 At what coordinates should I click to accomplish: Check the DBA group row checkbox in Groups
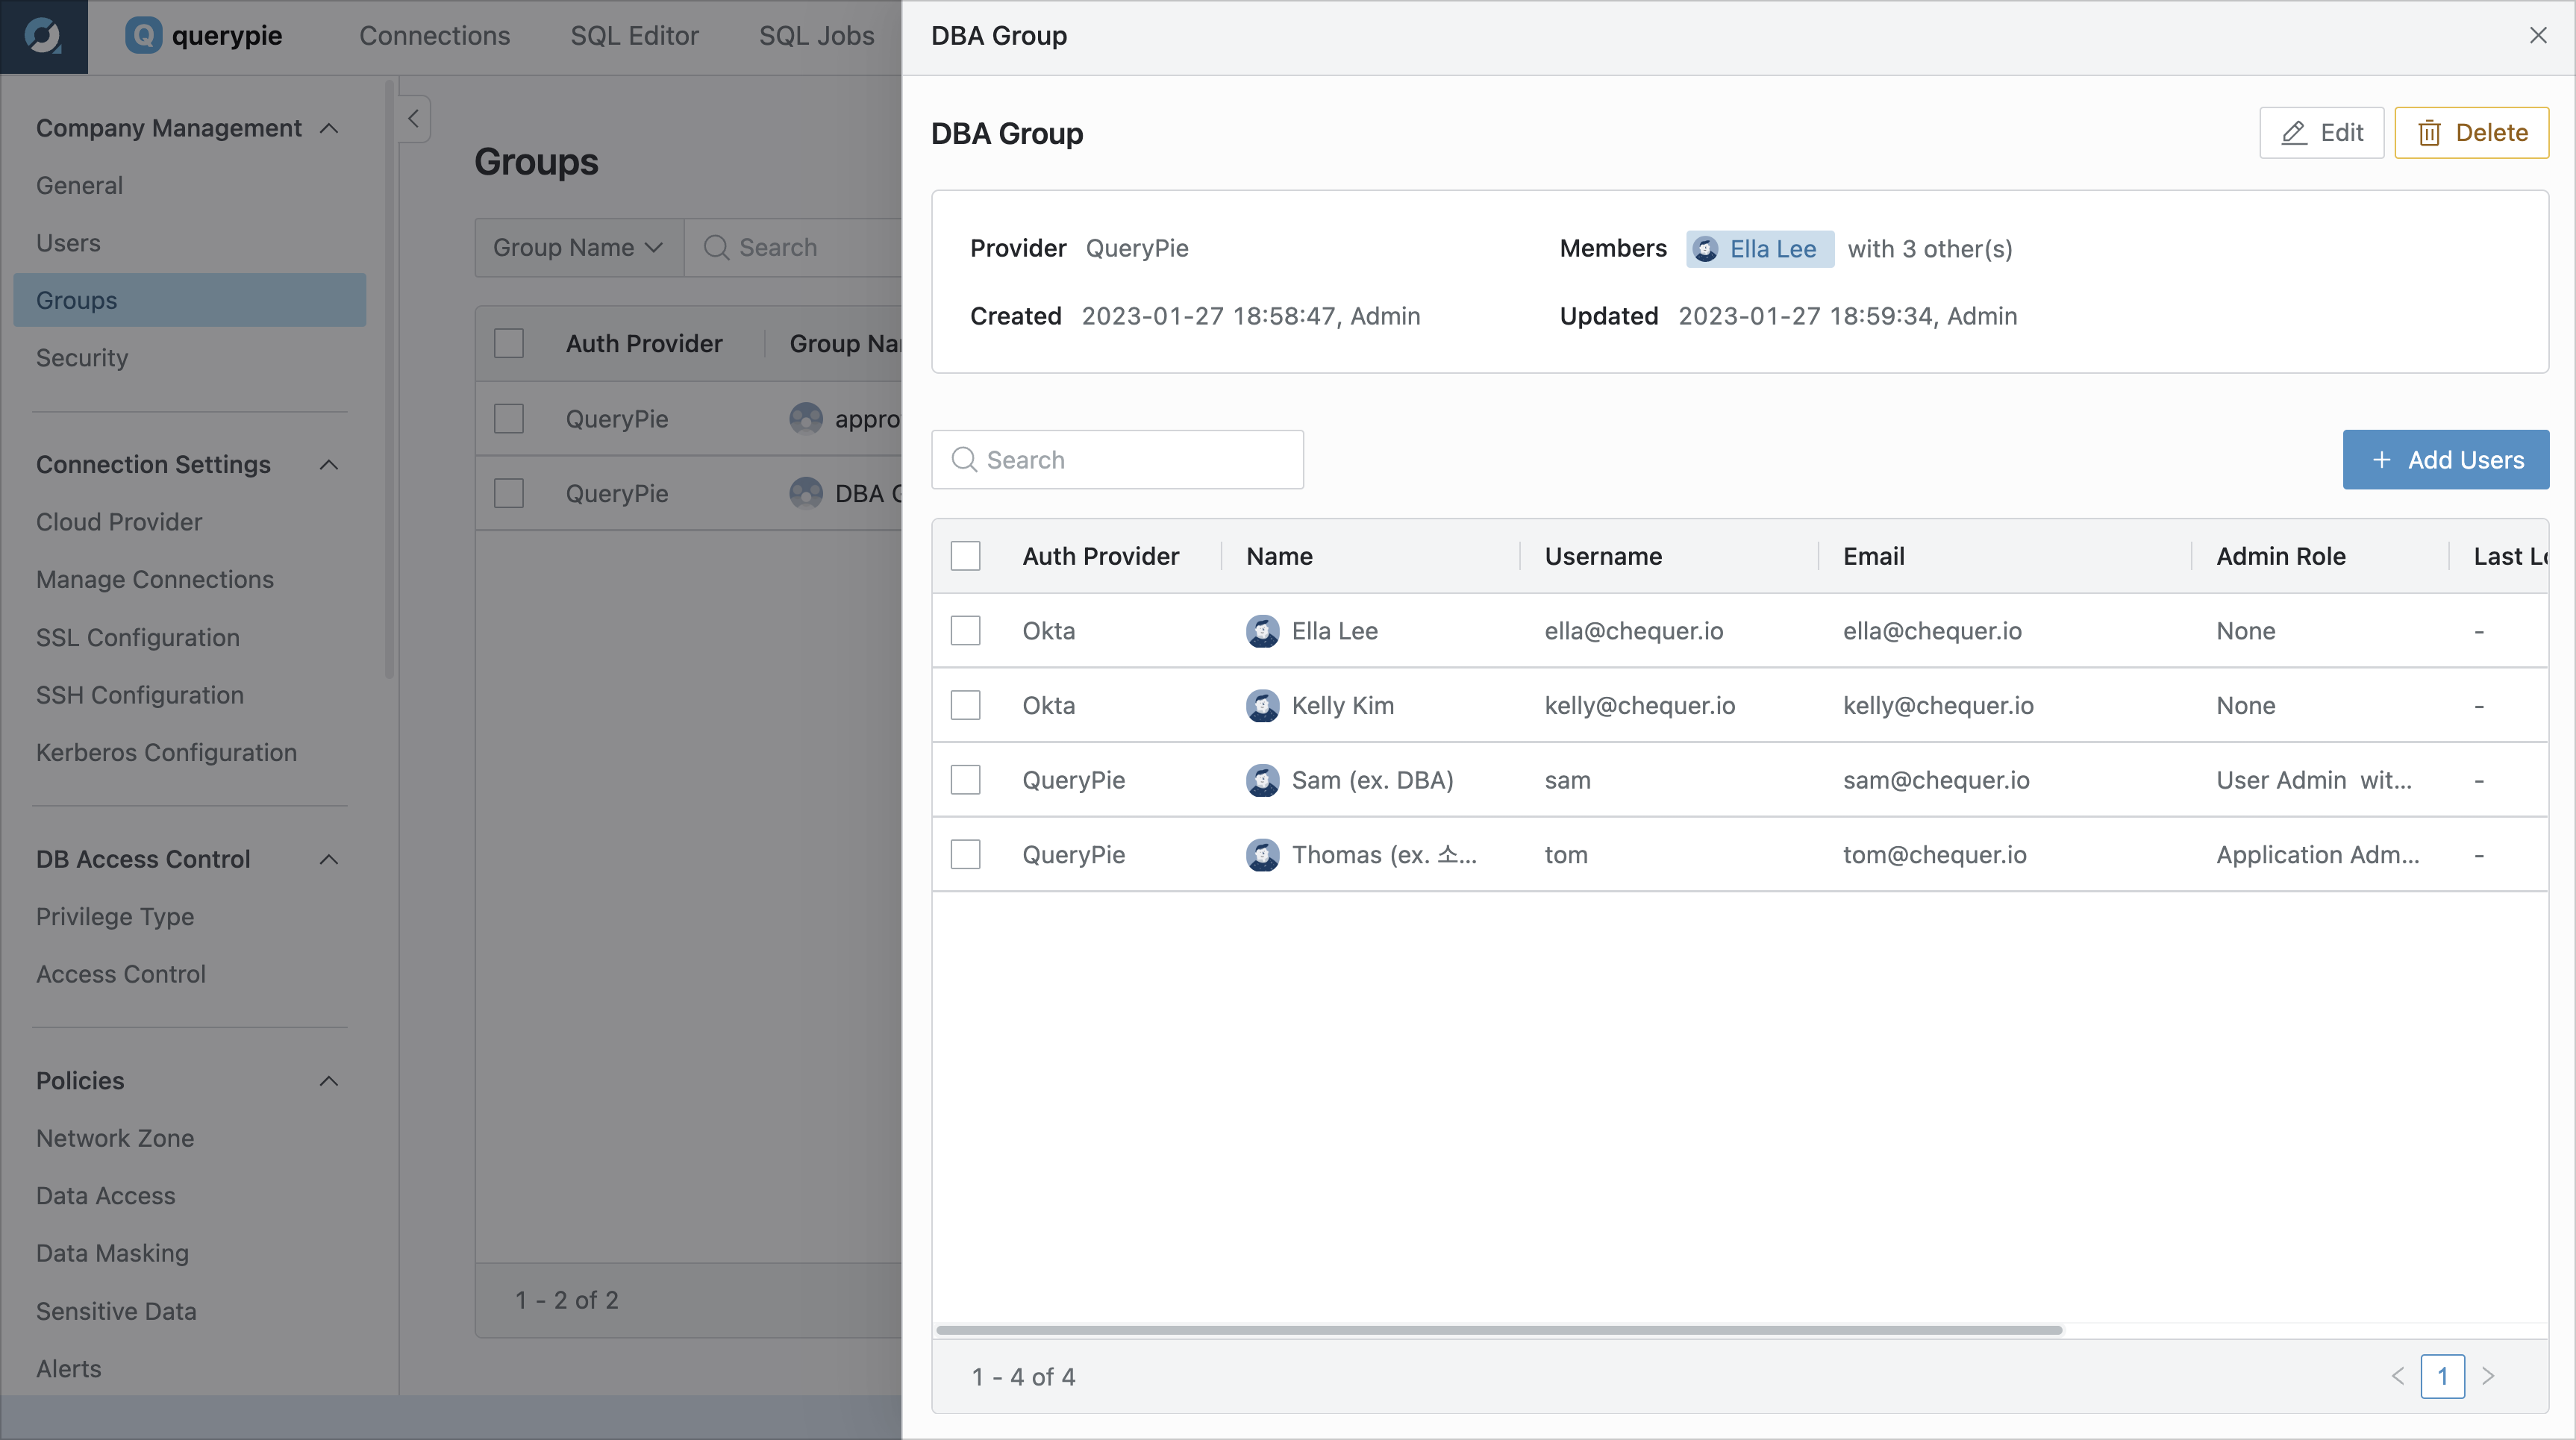point(509,494)
